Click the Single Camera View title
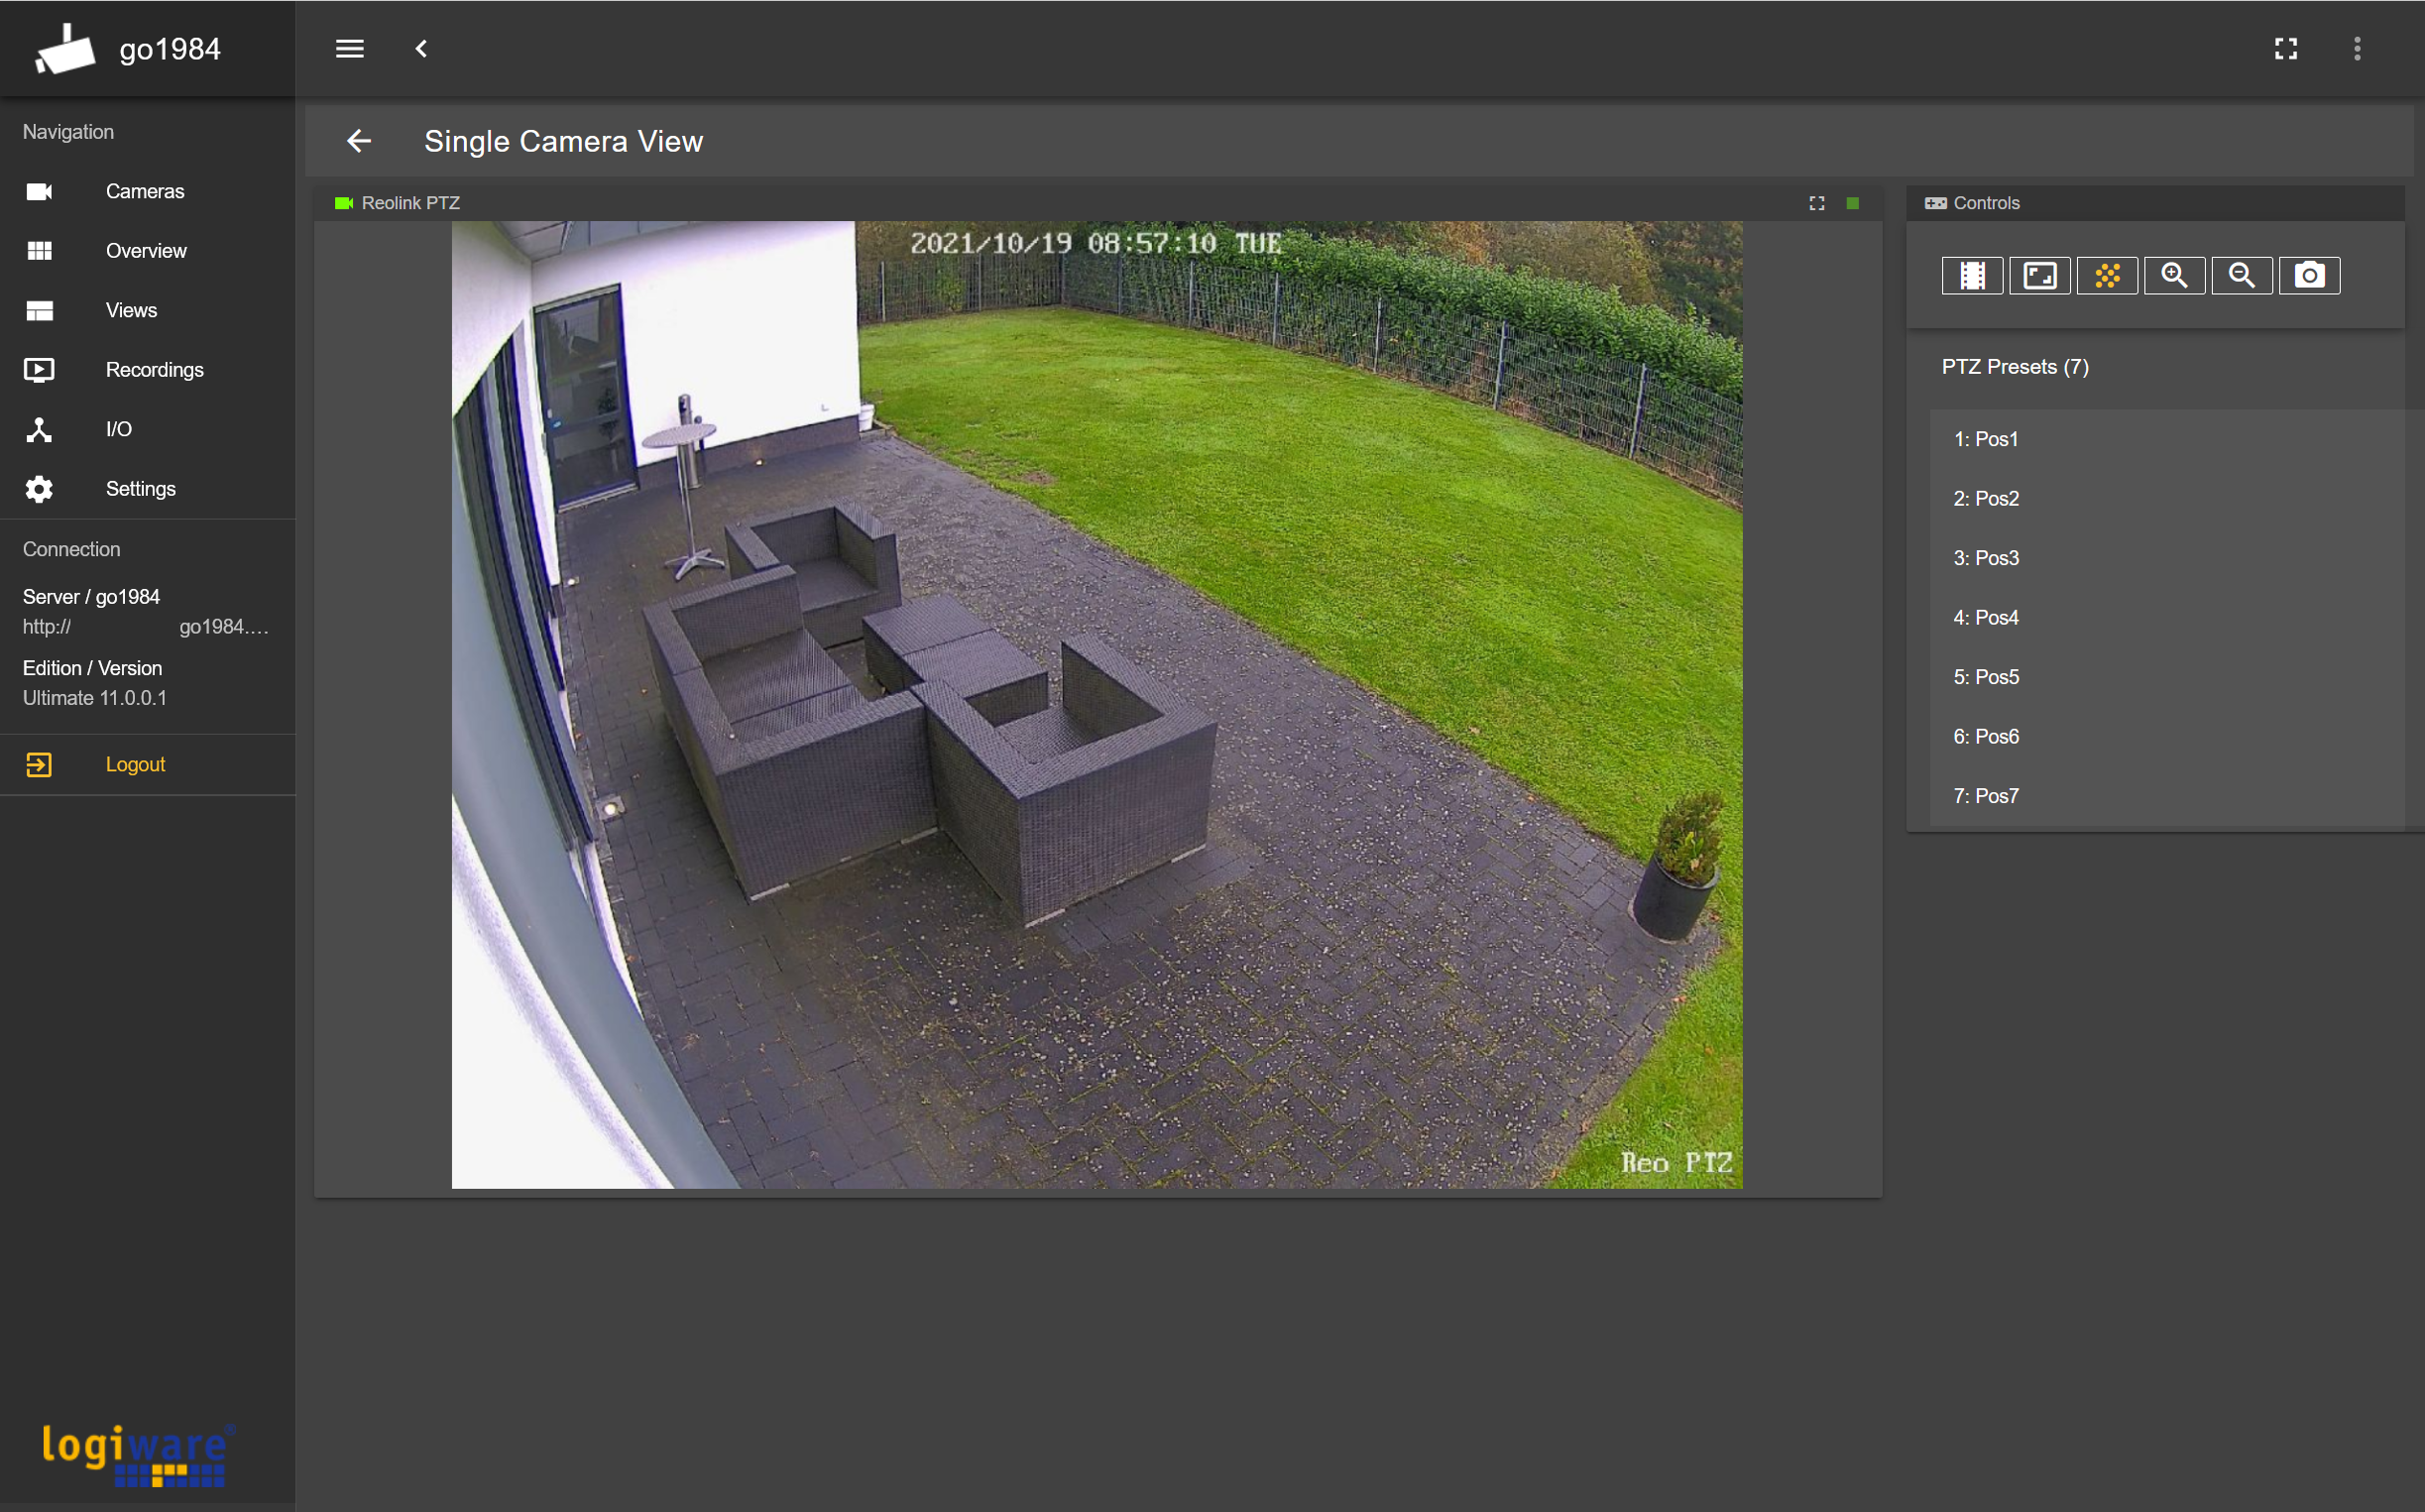2425x1512 pixels. click(x=563, y=141)
